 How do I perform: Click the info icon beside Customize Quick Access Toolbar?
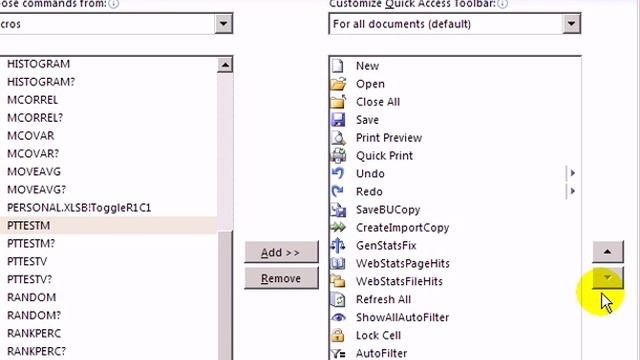tap(502, 4)
